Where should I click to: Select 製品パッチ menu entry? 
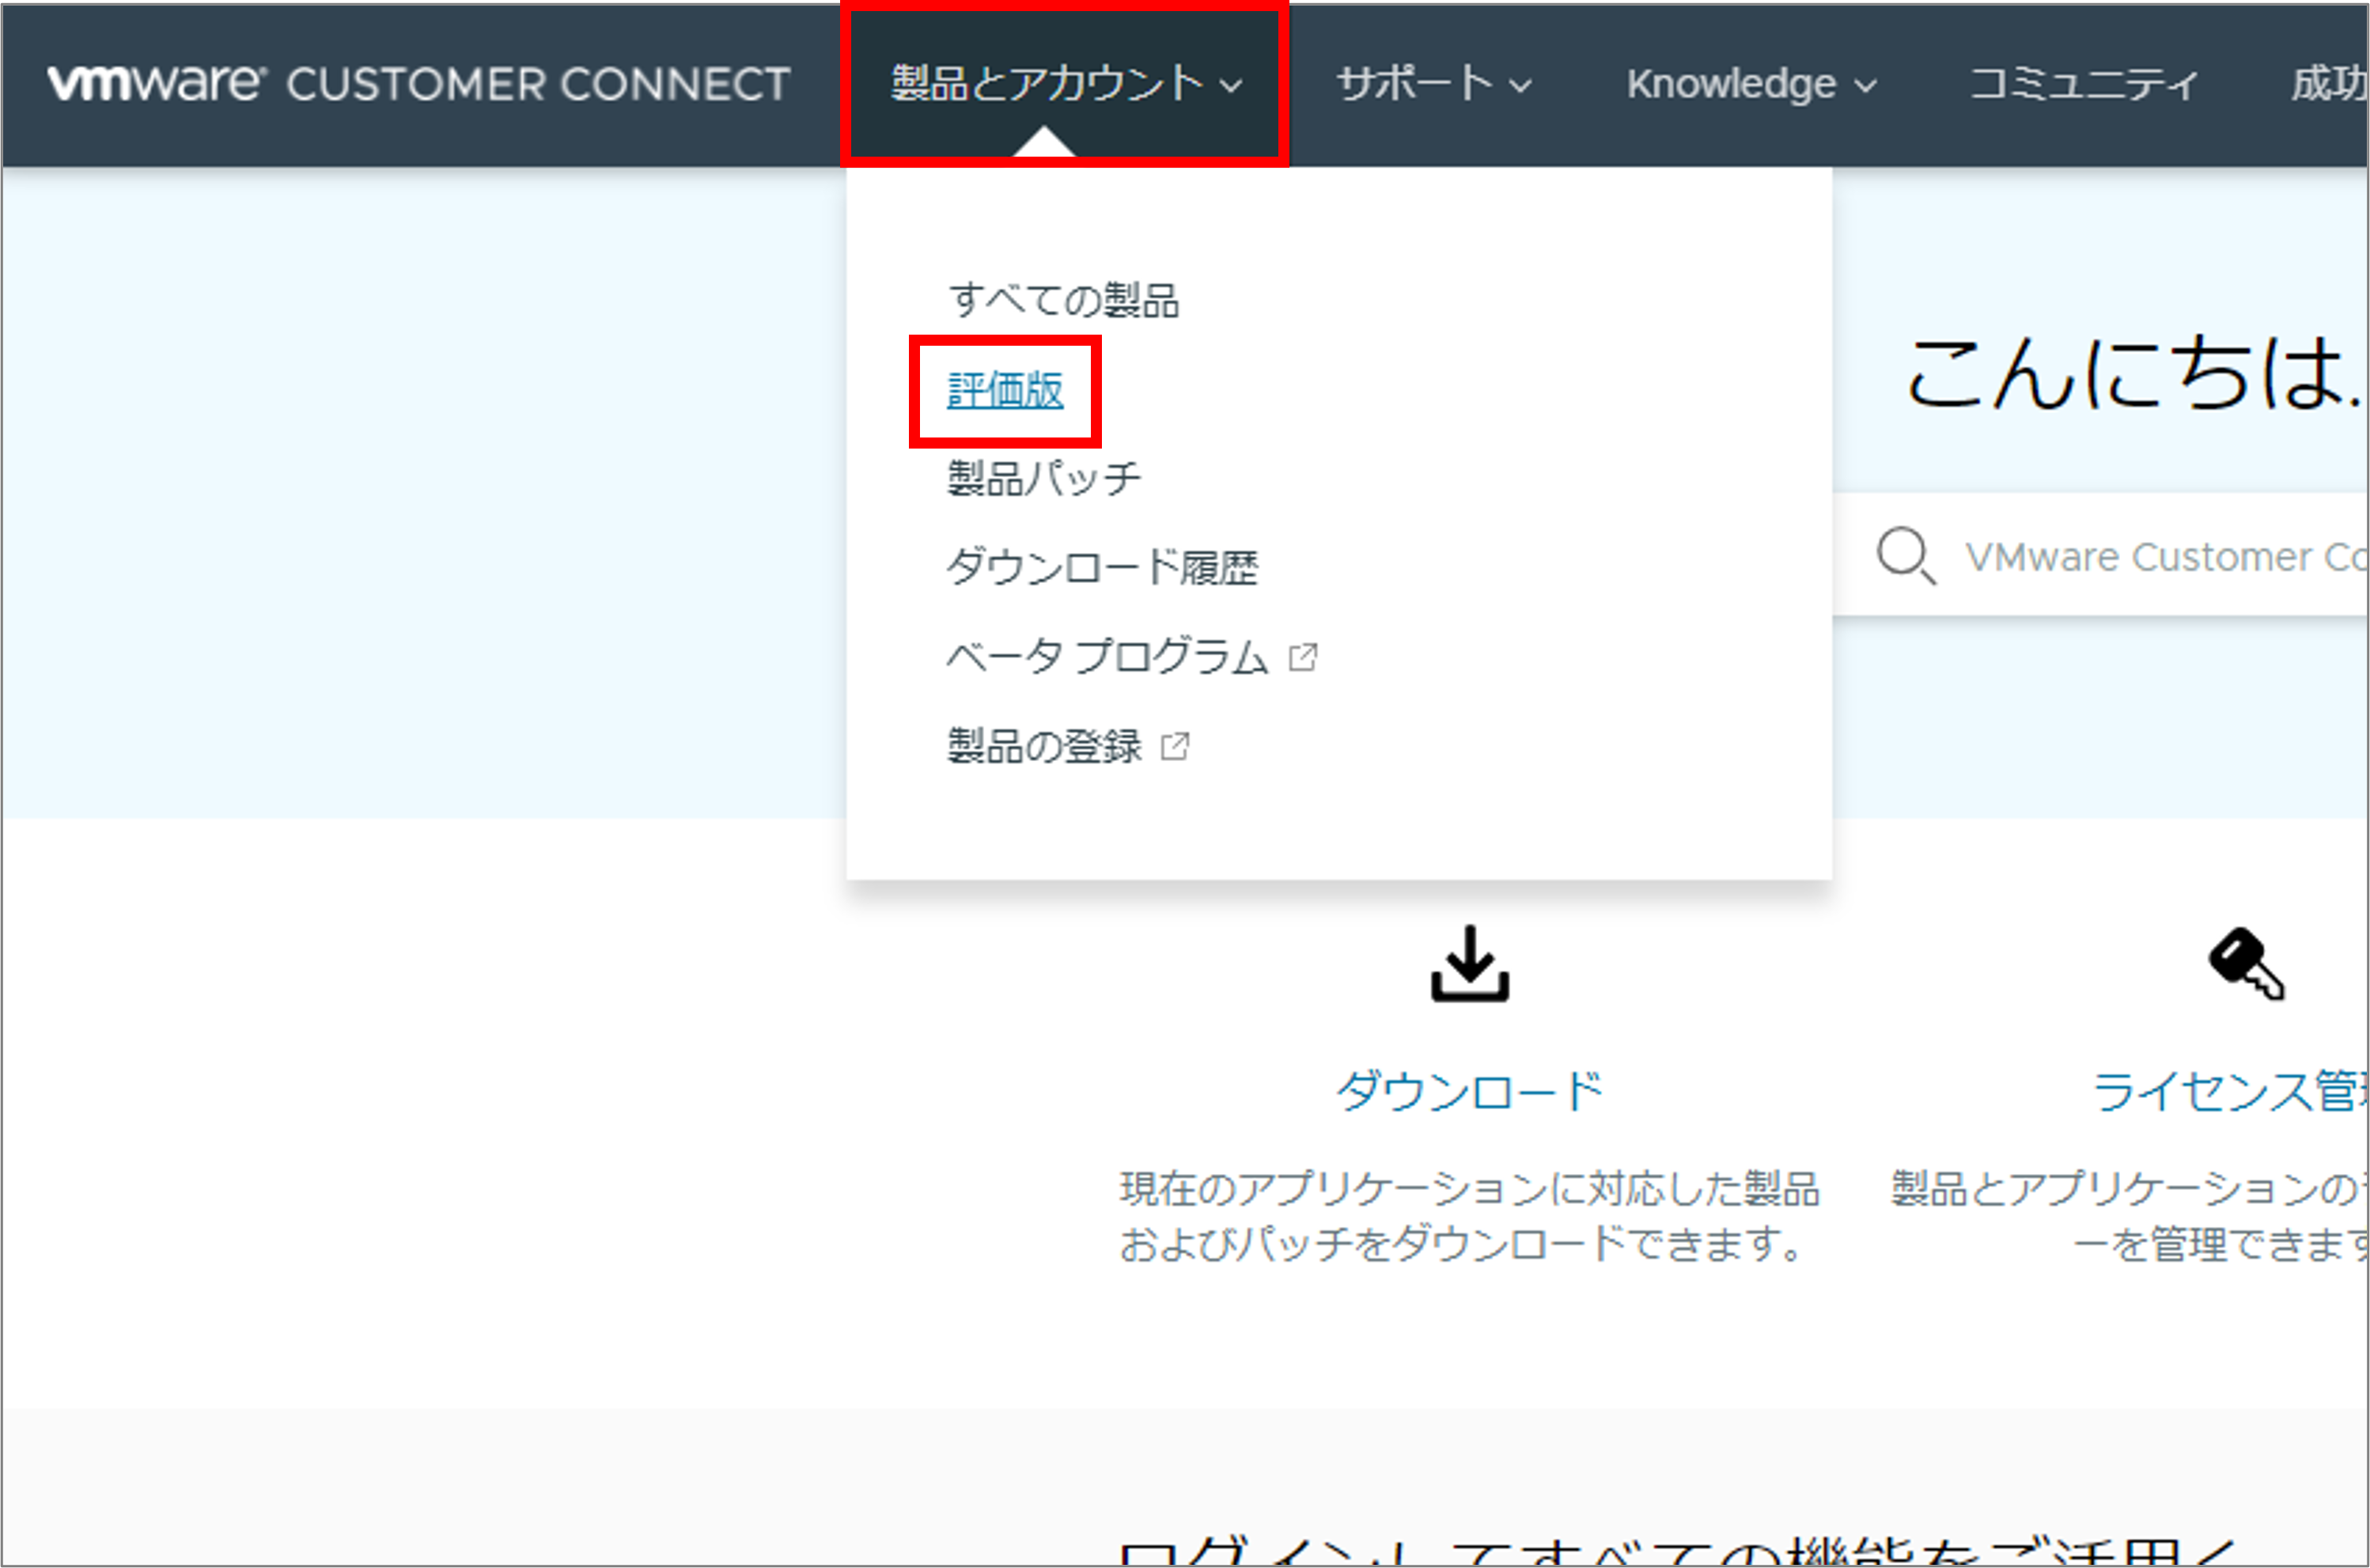1043,478
